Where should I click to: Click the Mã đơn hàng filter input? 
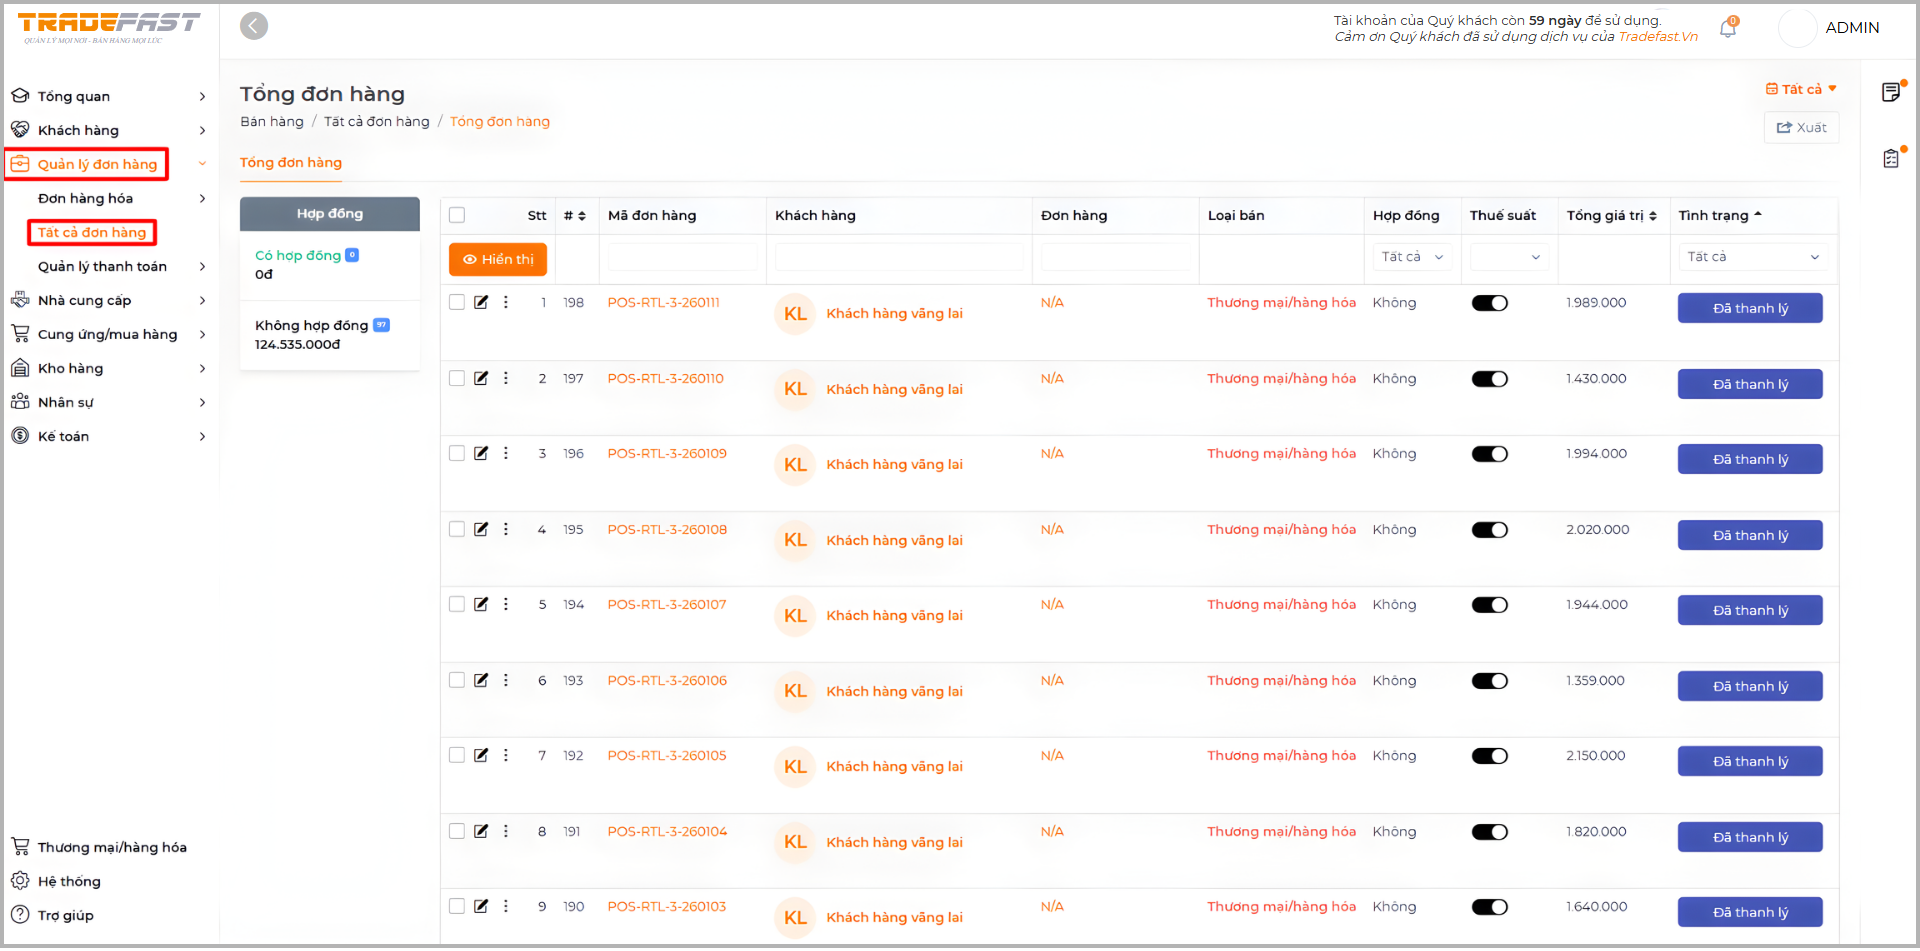(682, 257)
